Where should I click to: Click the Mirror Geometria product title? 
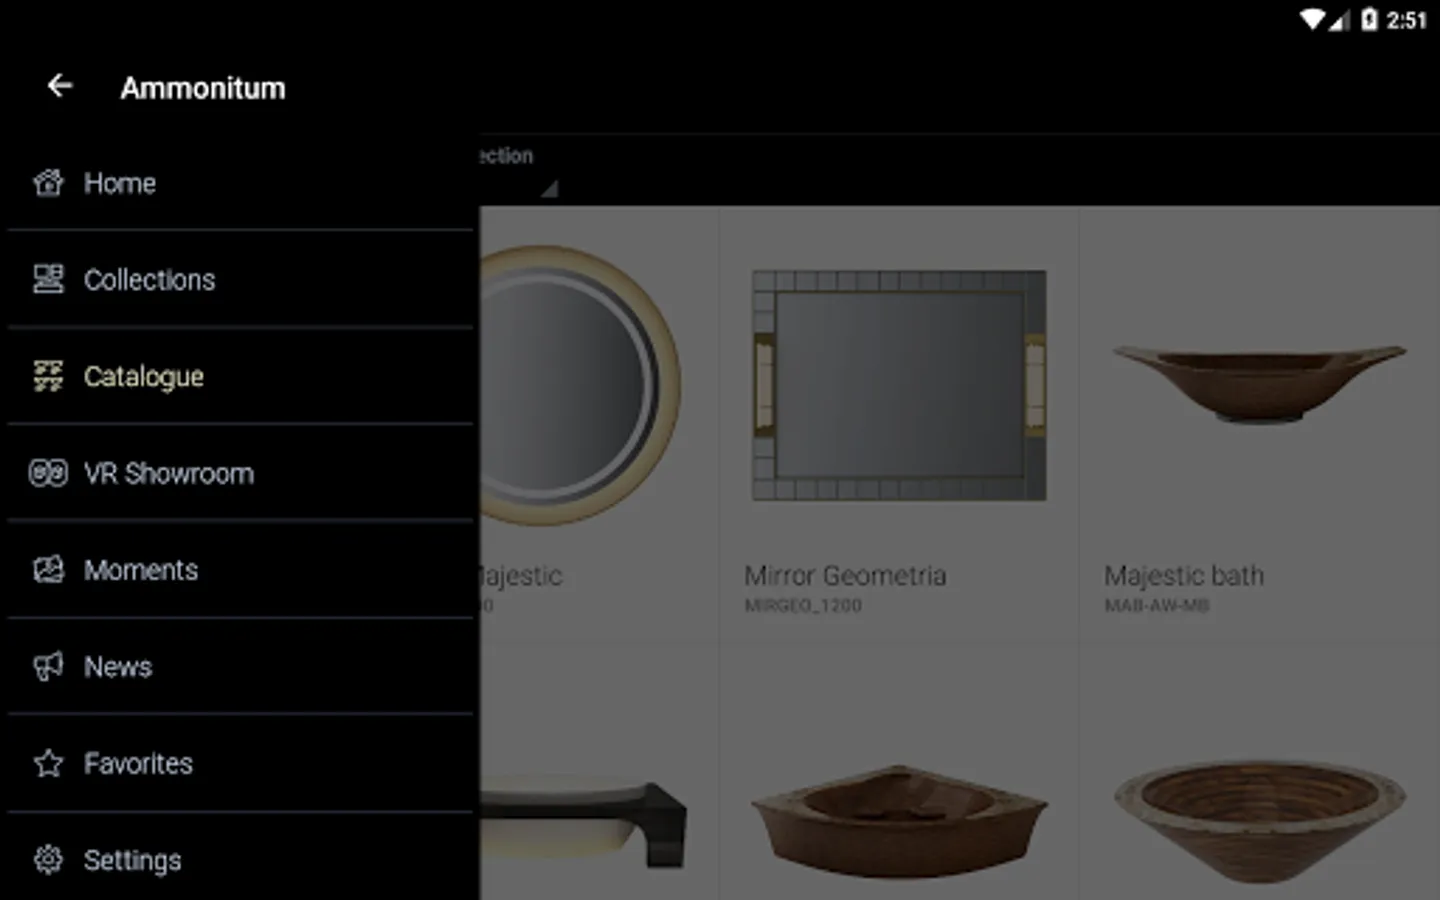845,576
